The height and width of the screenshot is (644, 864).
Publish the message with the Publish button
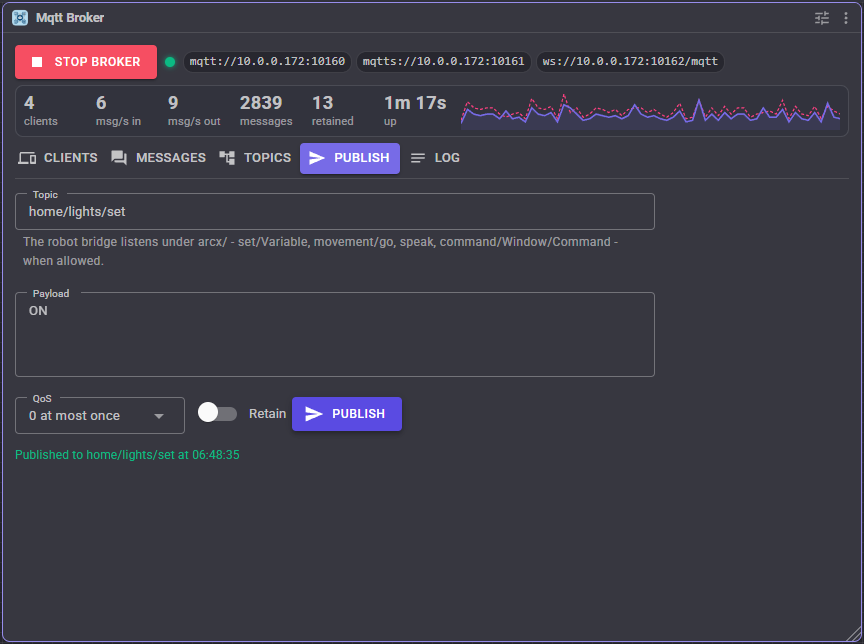(347, 414)
